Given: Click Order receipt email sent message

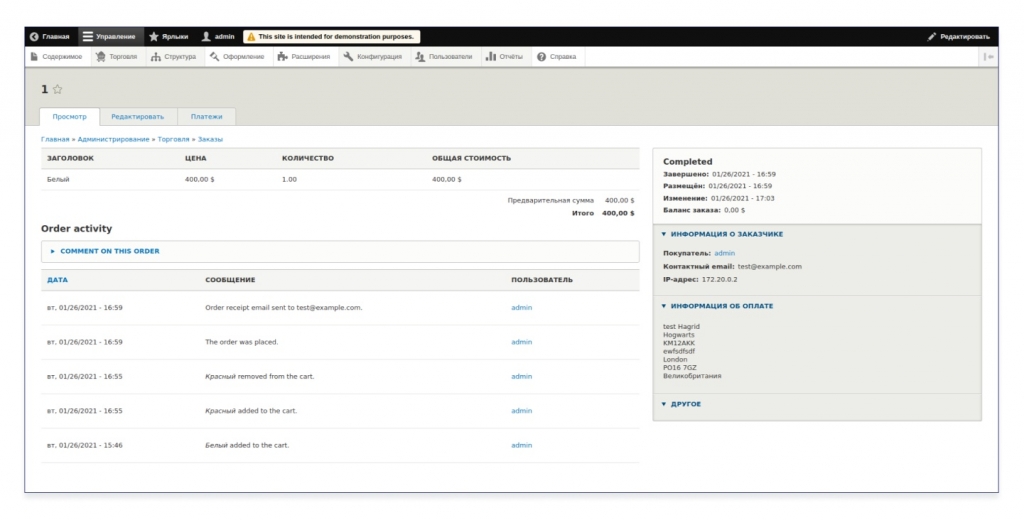Looking at the screenshot, I should (283, 308).
